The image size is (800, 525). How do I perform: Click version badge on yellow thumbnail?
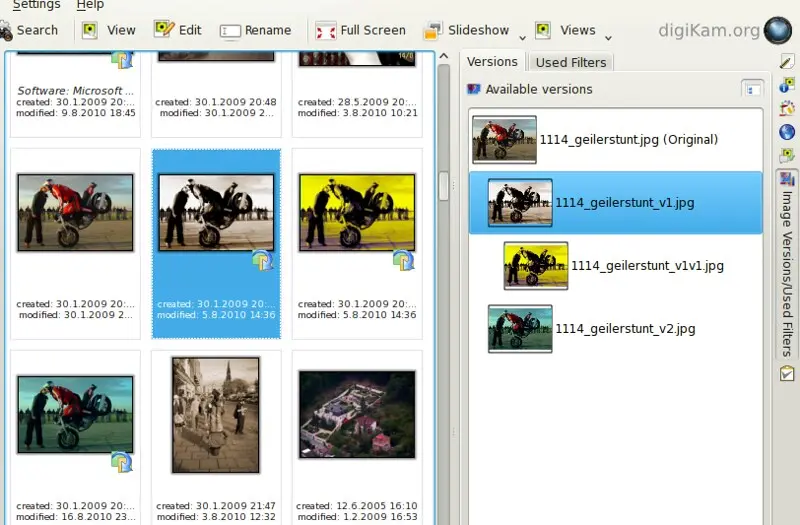coord(404,260)
